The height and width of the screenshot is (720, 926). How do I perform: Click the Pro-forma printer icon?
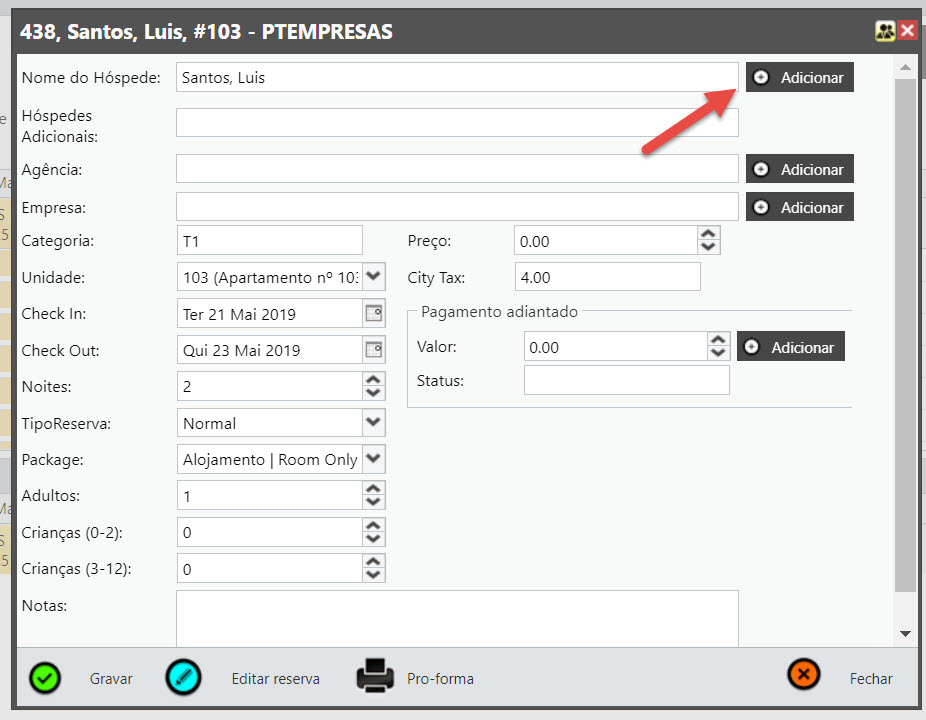coord(376,677)
